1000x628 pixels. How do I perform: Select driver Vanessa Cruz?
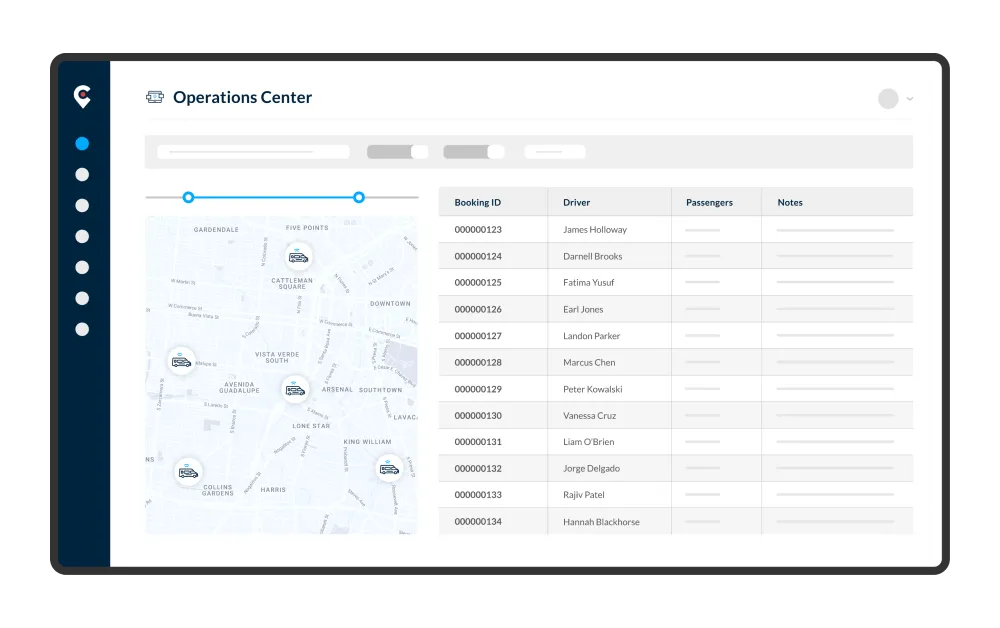tap(589, 416)
